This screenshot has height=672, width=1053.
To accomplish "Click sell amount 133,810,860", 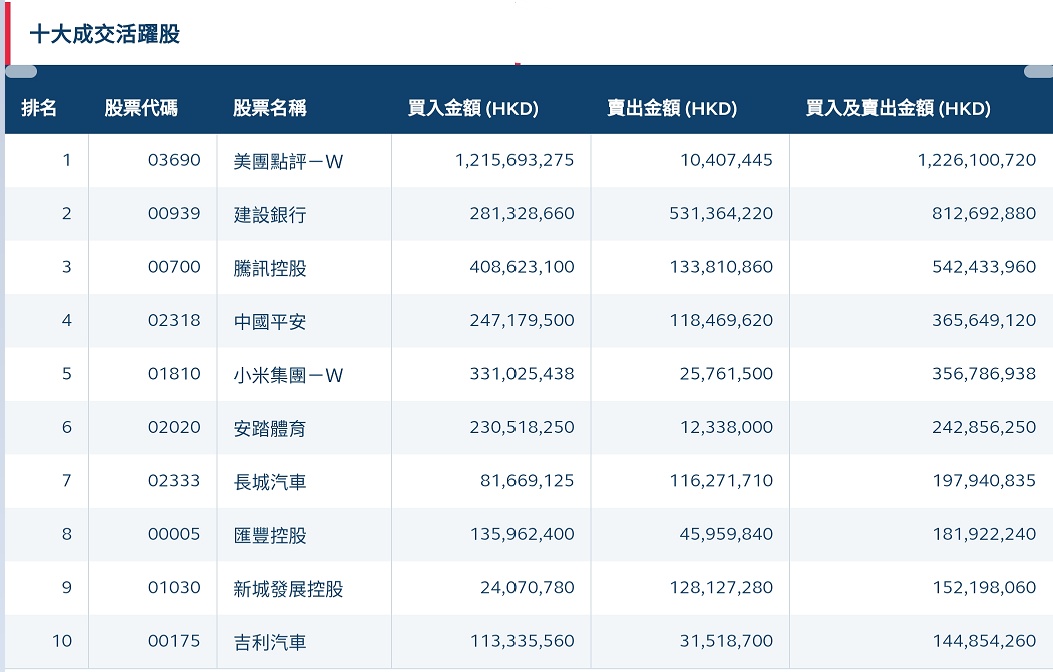I will (721, 267).
